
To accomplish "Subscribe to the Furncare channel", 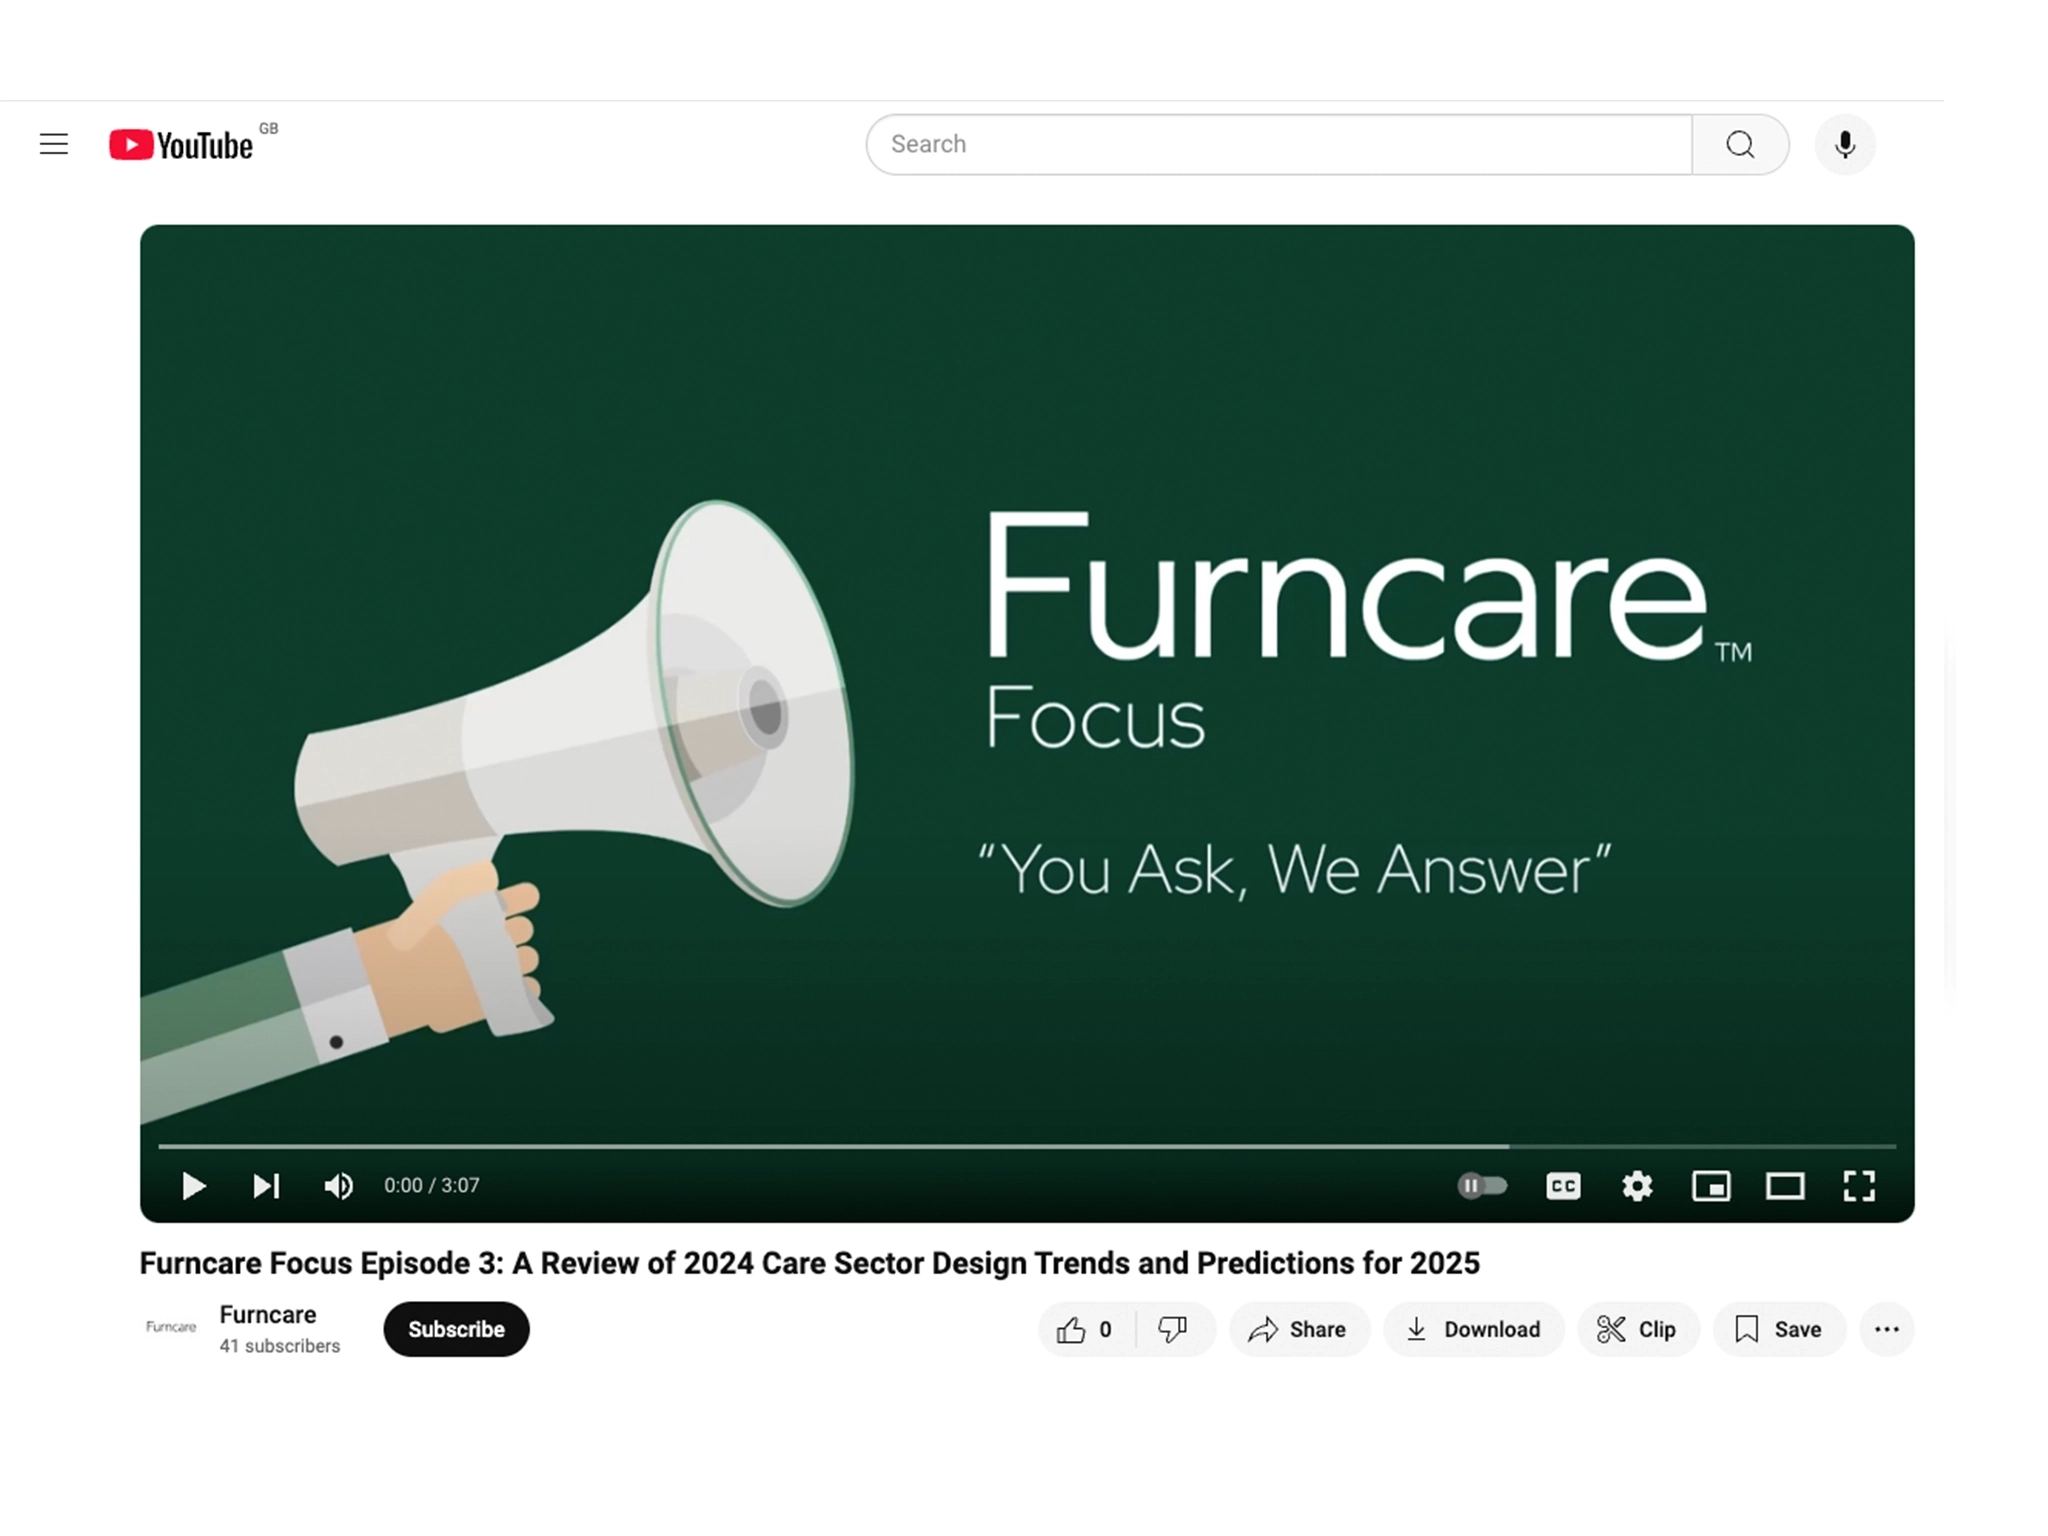I will tap(456, 1329).
